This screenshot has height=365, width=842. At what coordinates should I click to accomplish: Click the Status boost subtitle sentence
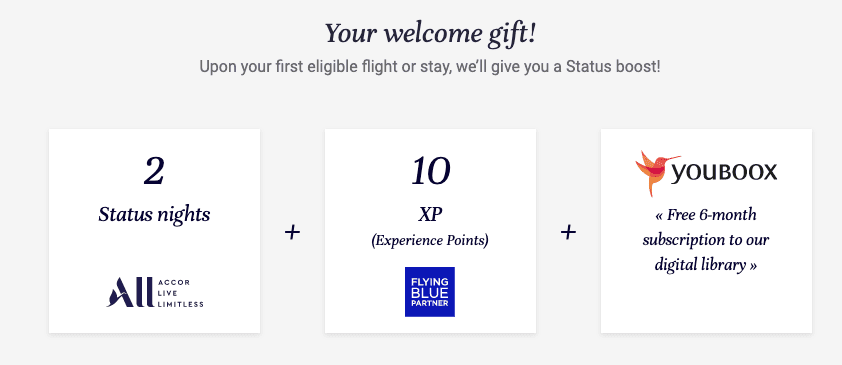[430, 67]
